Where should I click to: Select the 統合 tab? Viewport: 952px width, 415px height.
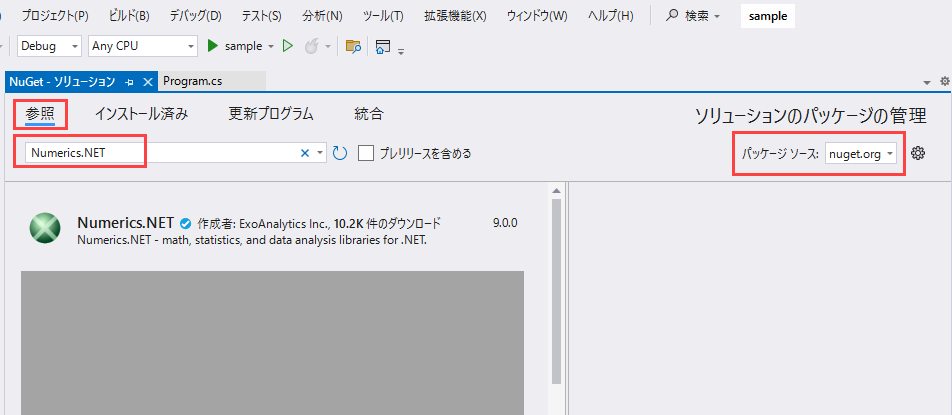pos(369,113)
